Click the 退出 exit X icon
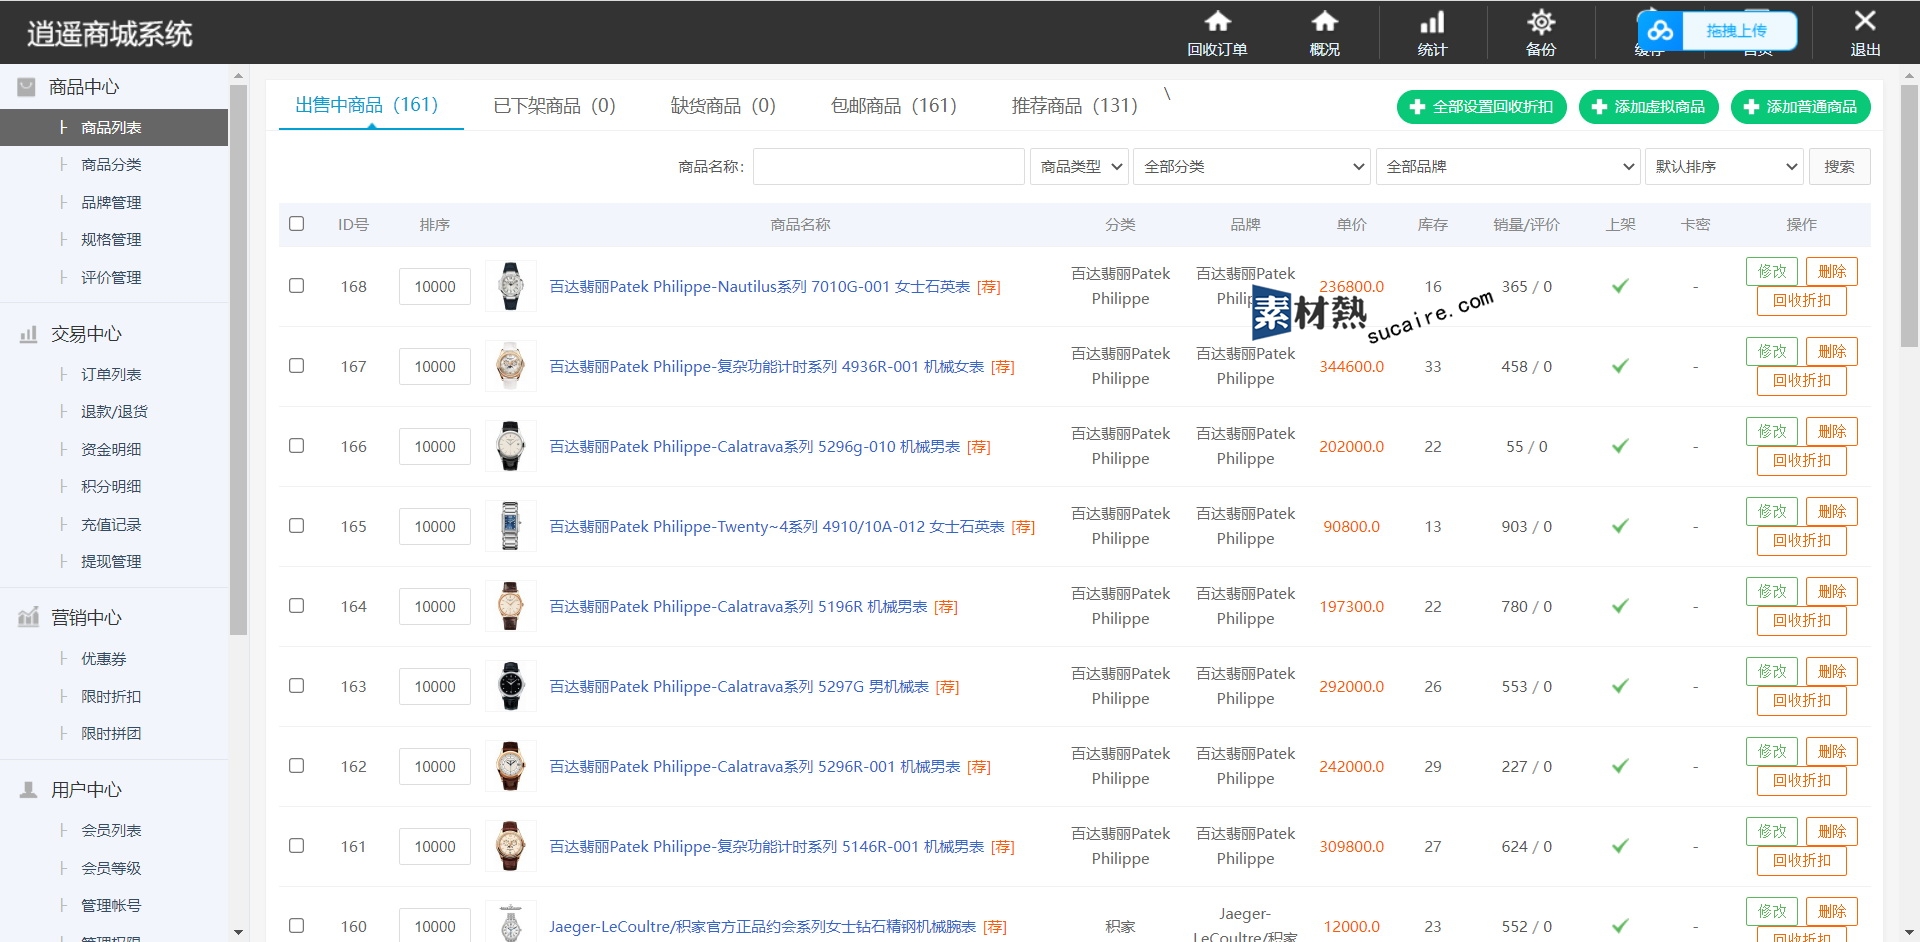 point(1865,20)
